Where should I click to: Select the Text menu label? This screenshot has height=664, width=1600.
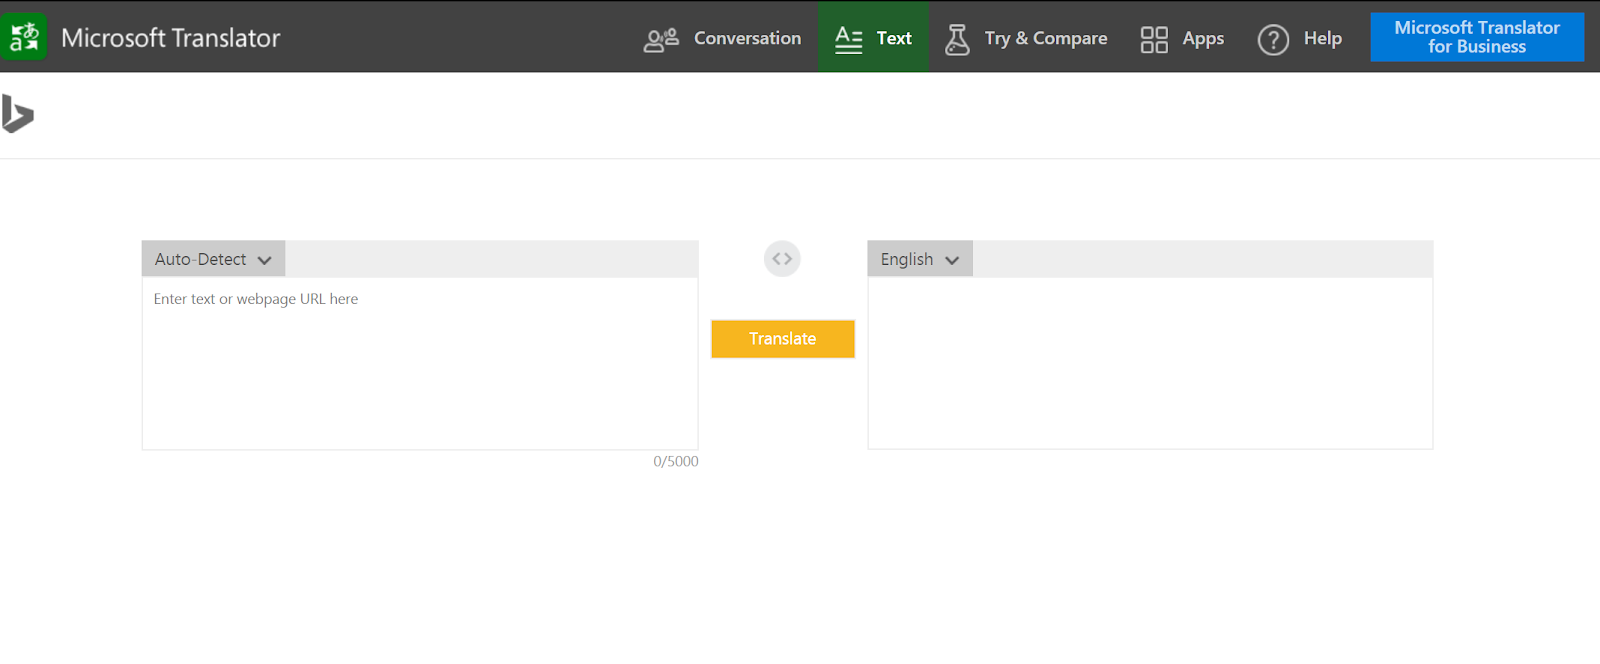894,38
